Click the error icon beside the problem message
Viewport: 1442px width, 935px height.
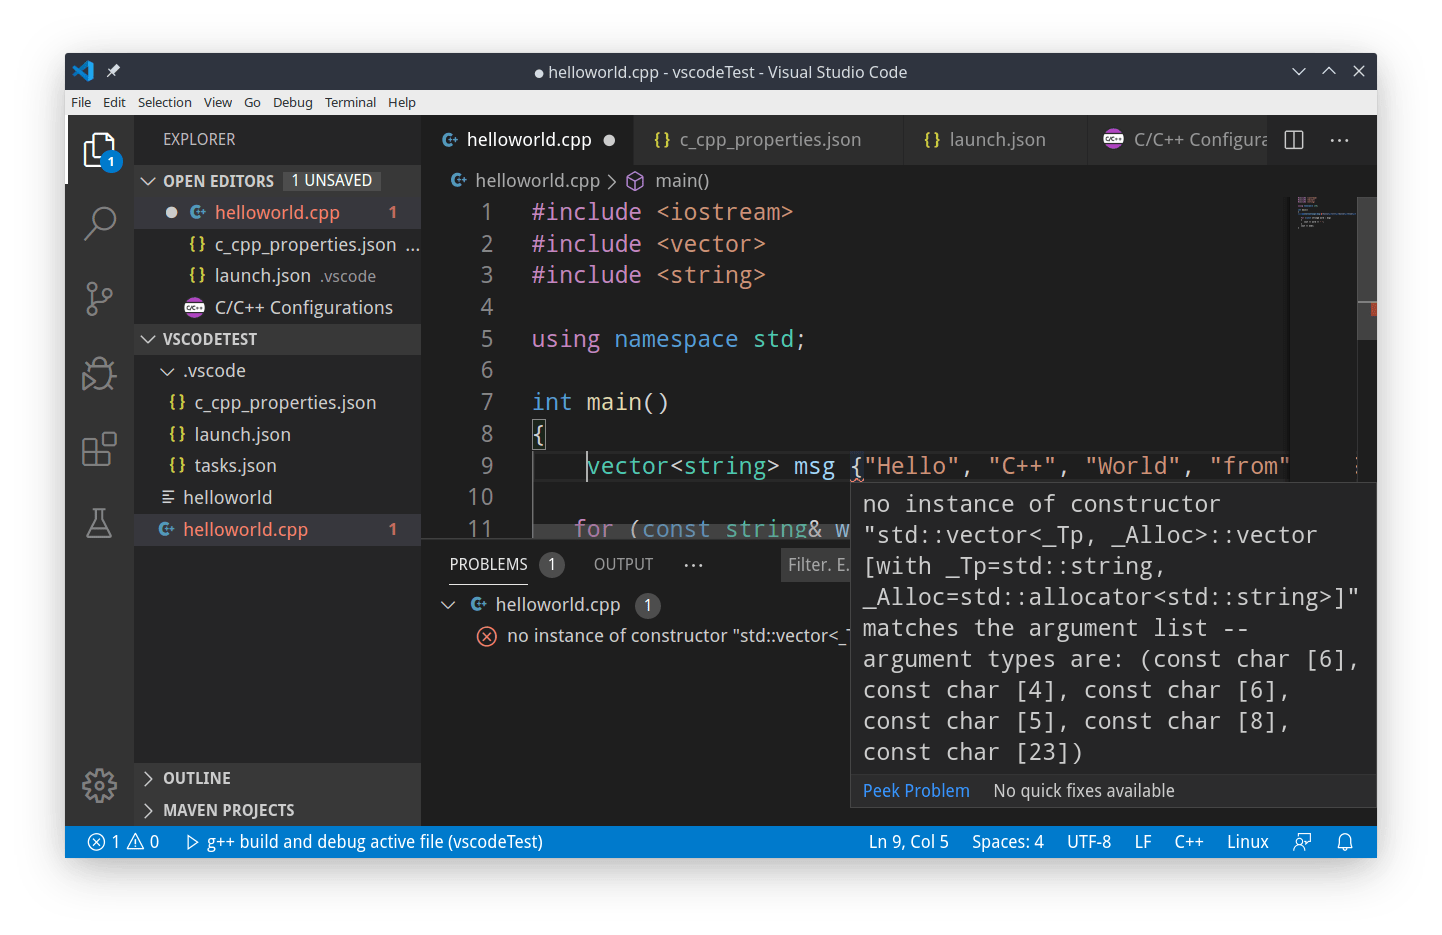pos(487,636)
